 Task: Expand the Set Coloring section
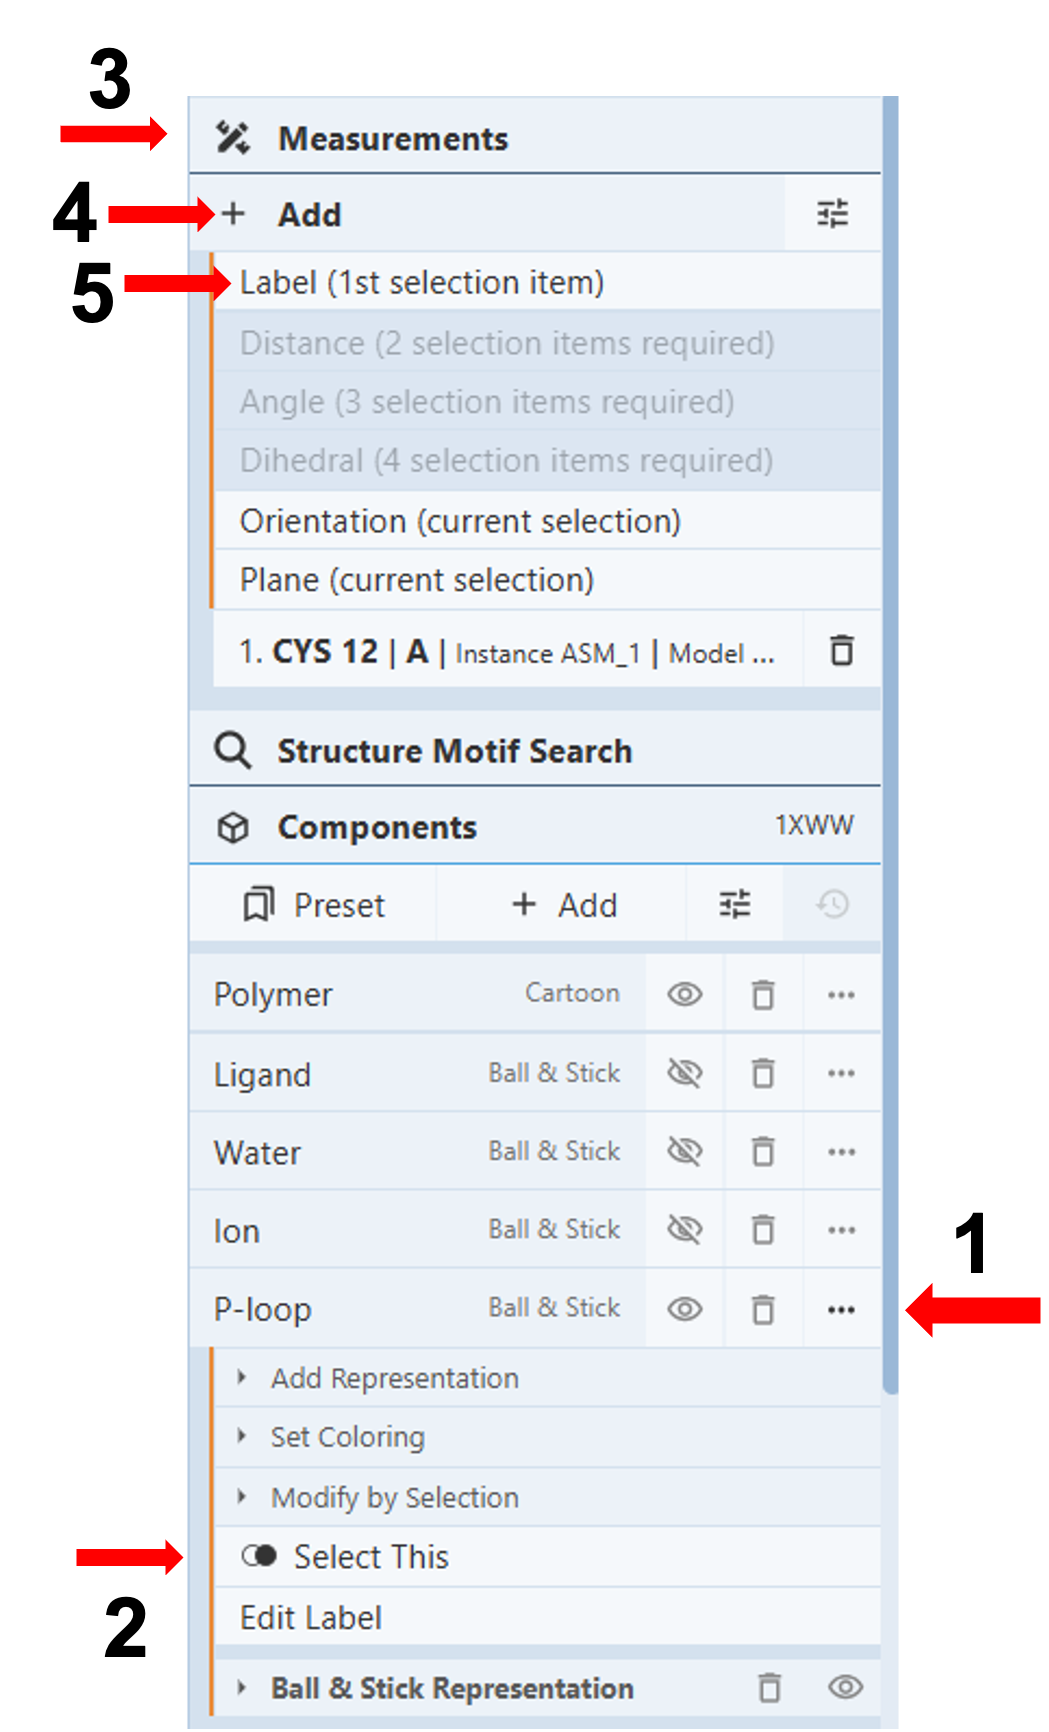tap(347, 1437)
